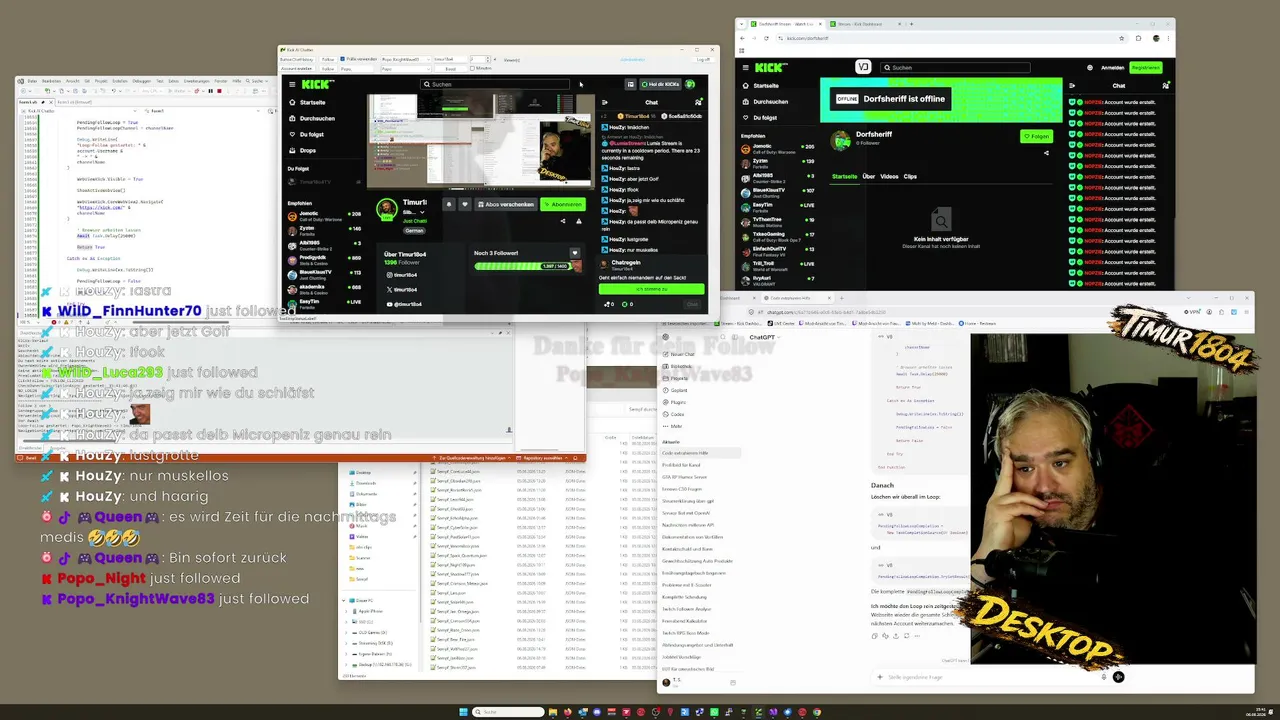Toggle the 'Public verwenden' checkbox
The image size is (1280, 720).
click(342, 60)
